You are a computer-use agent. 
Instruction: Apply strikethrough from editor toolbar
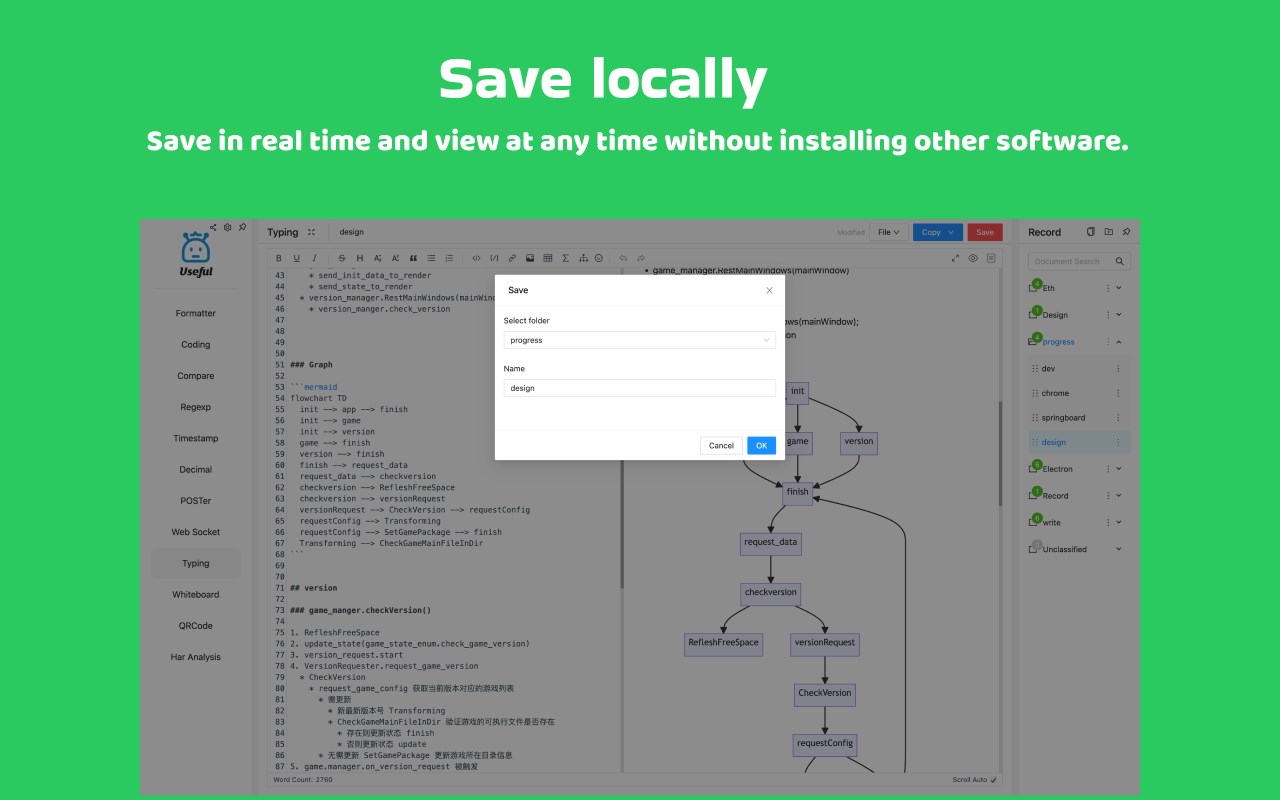tap(341, 258)
